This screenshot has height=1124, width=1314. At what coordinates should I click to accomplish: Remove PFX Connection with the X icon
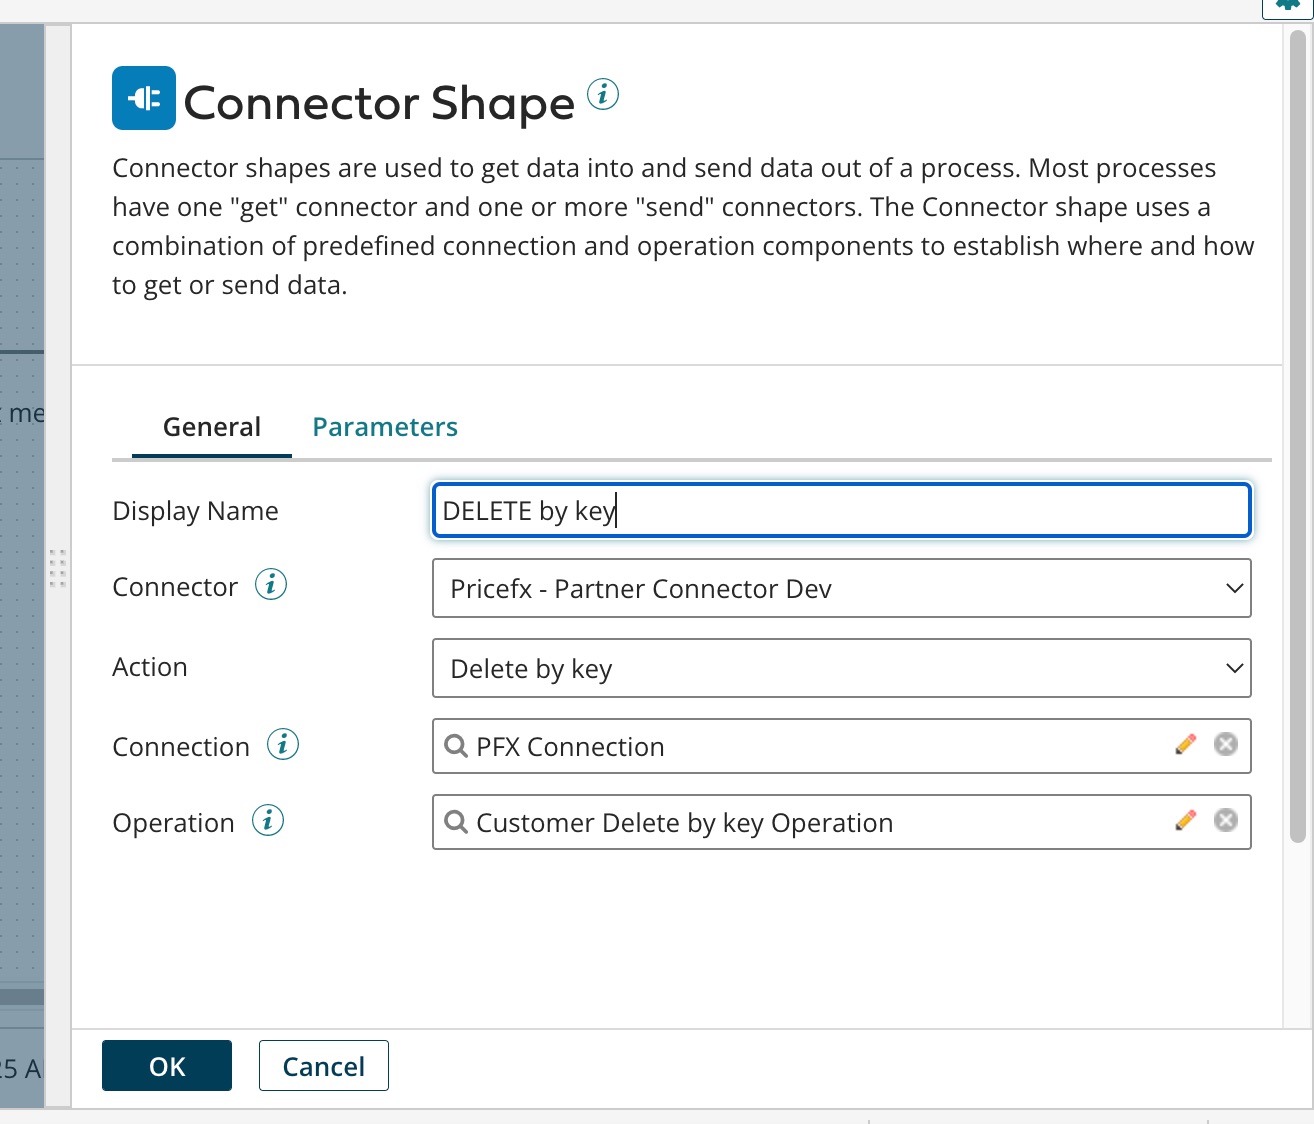tap(1225, 744)
